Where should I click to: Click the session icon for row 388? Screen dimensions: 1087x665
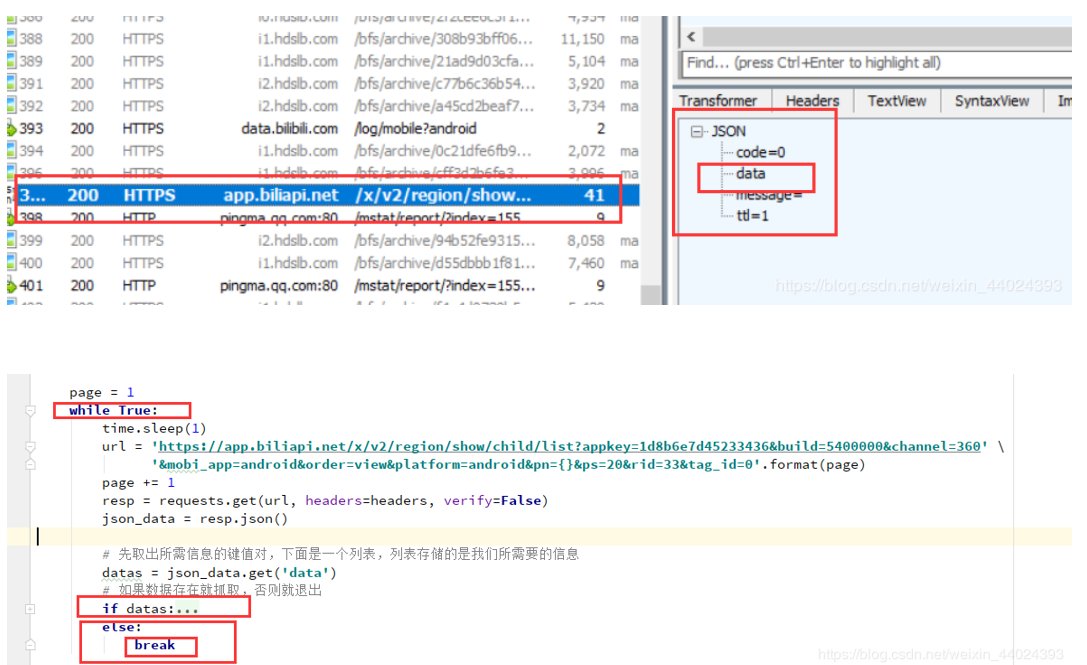[11, 39]
